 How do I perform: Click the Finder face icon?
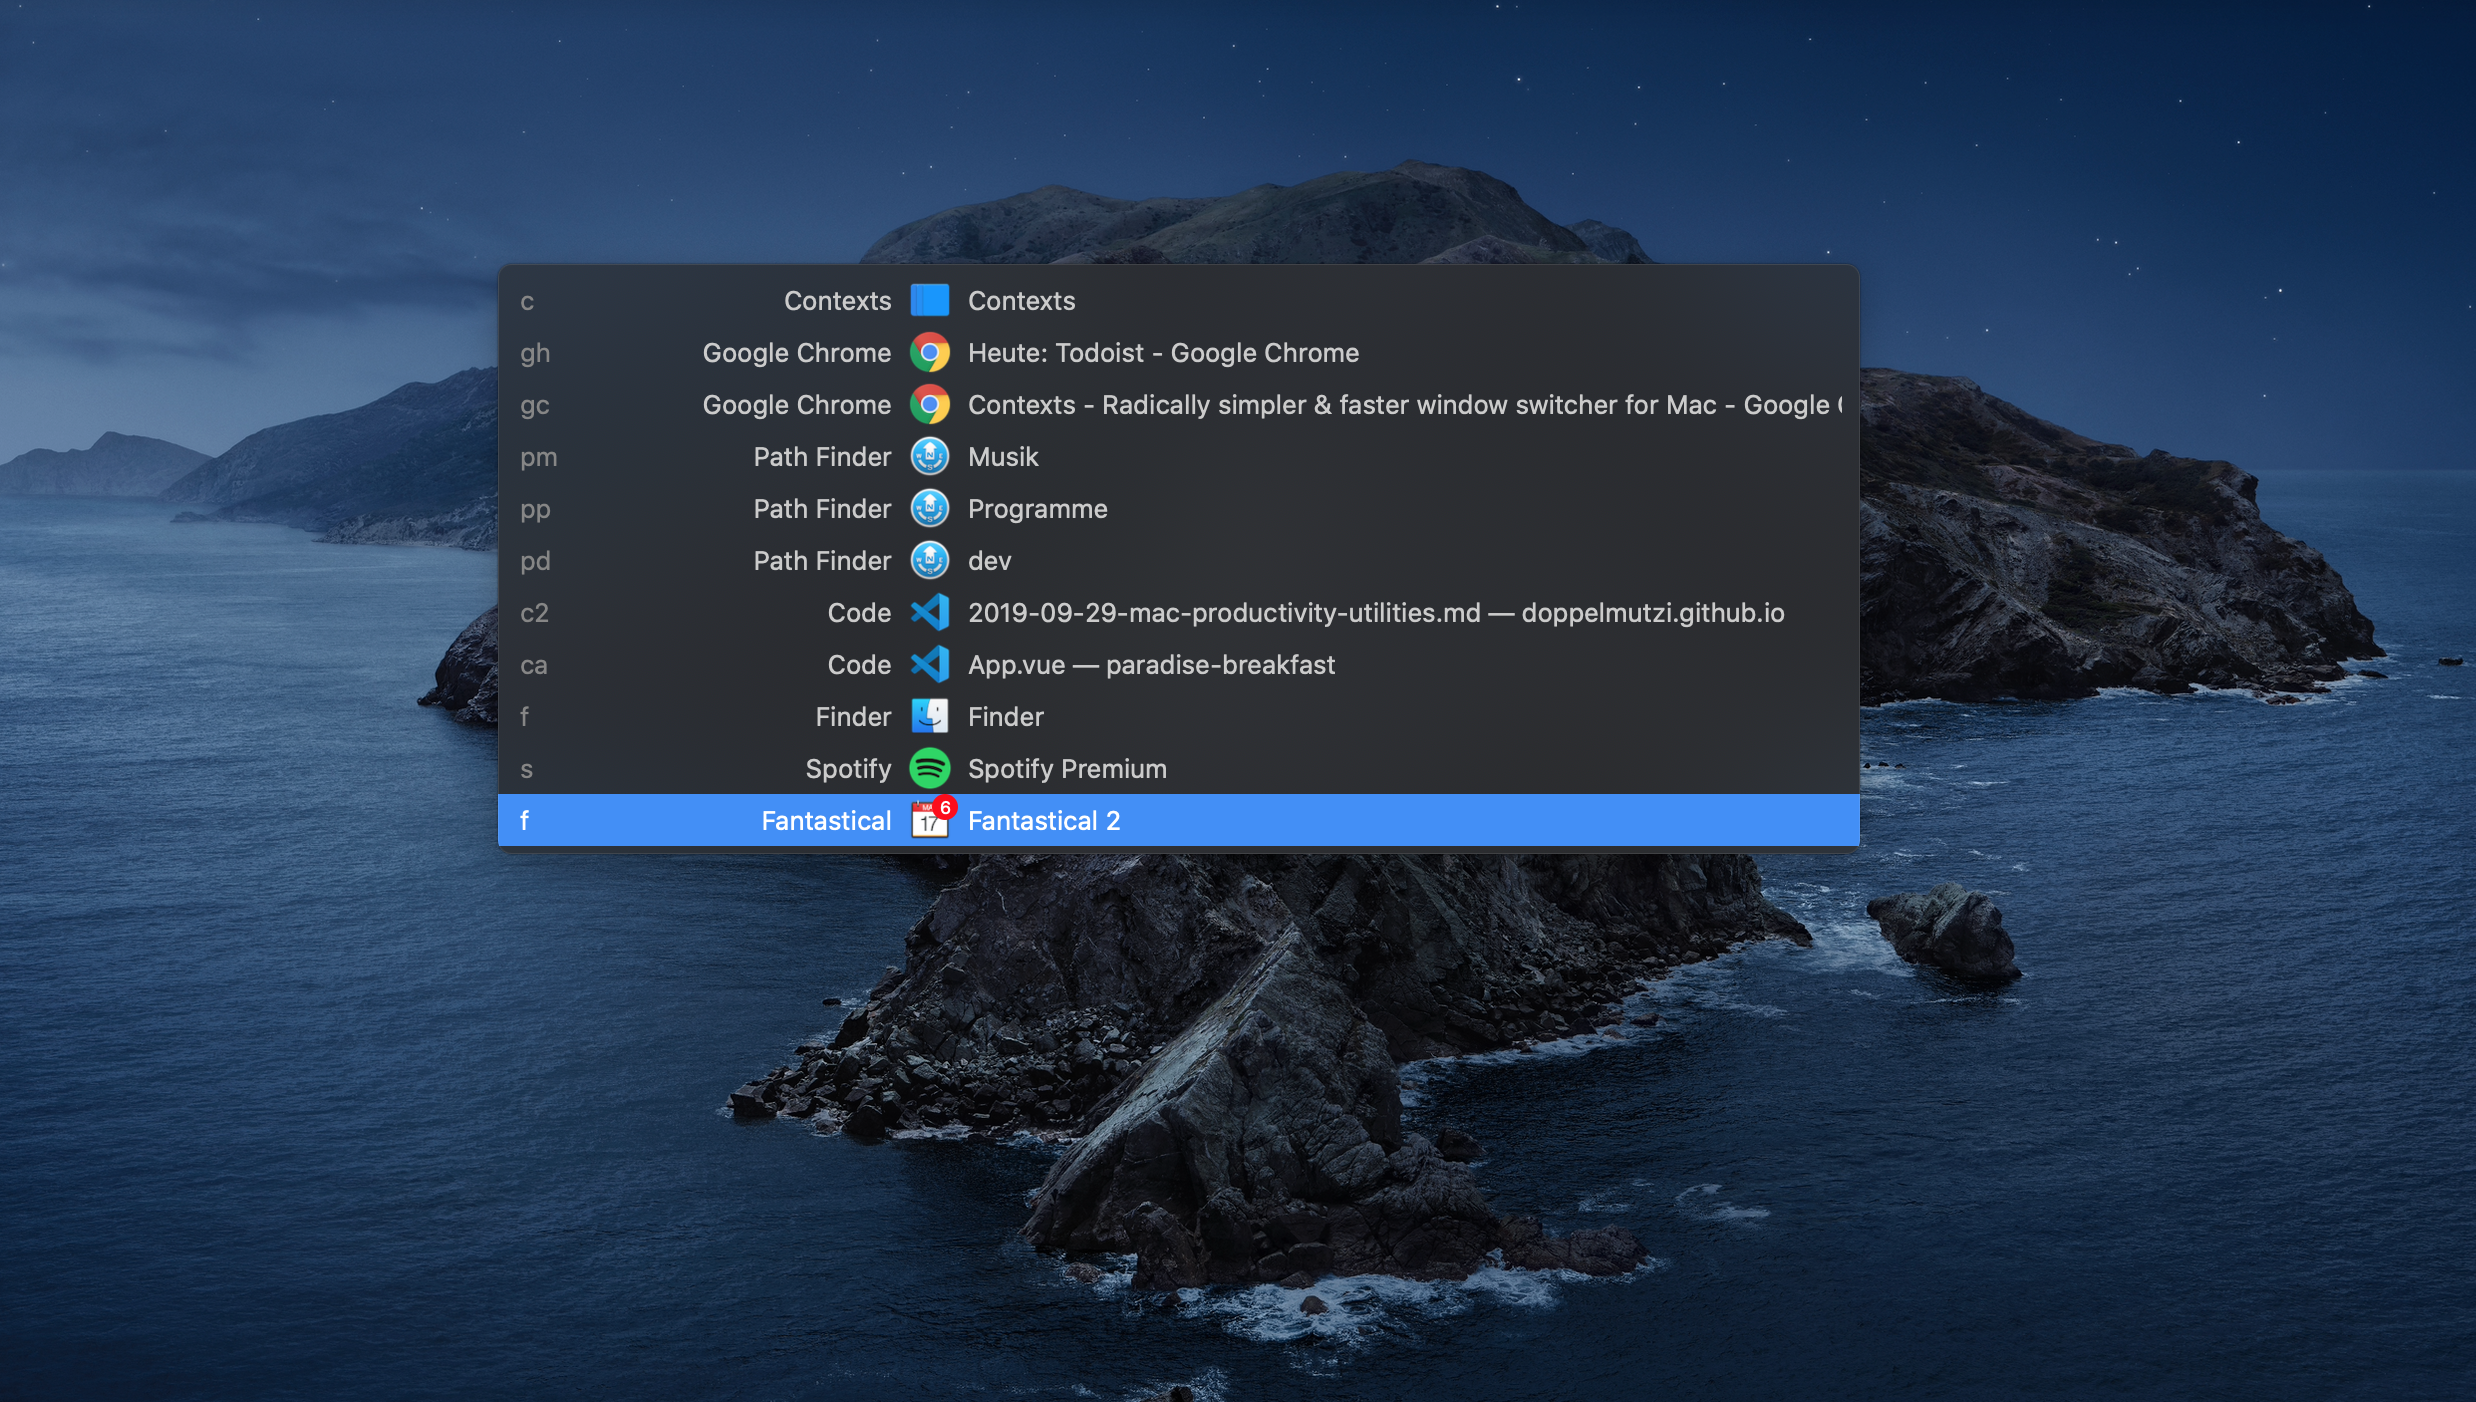point(929,716)
